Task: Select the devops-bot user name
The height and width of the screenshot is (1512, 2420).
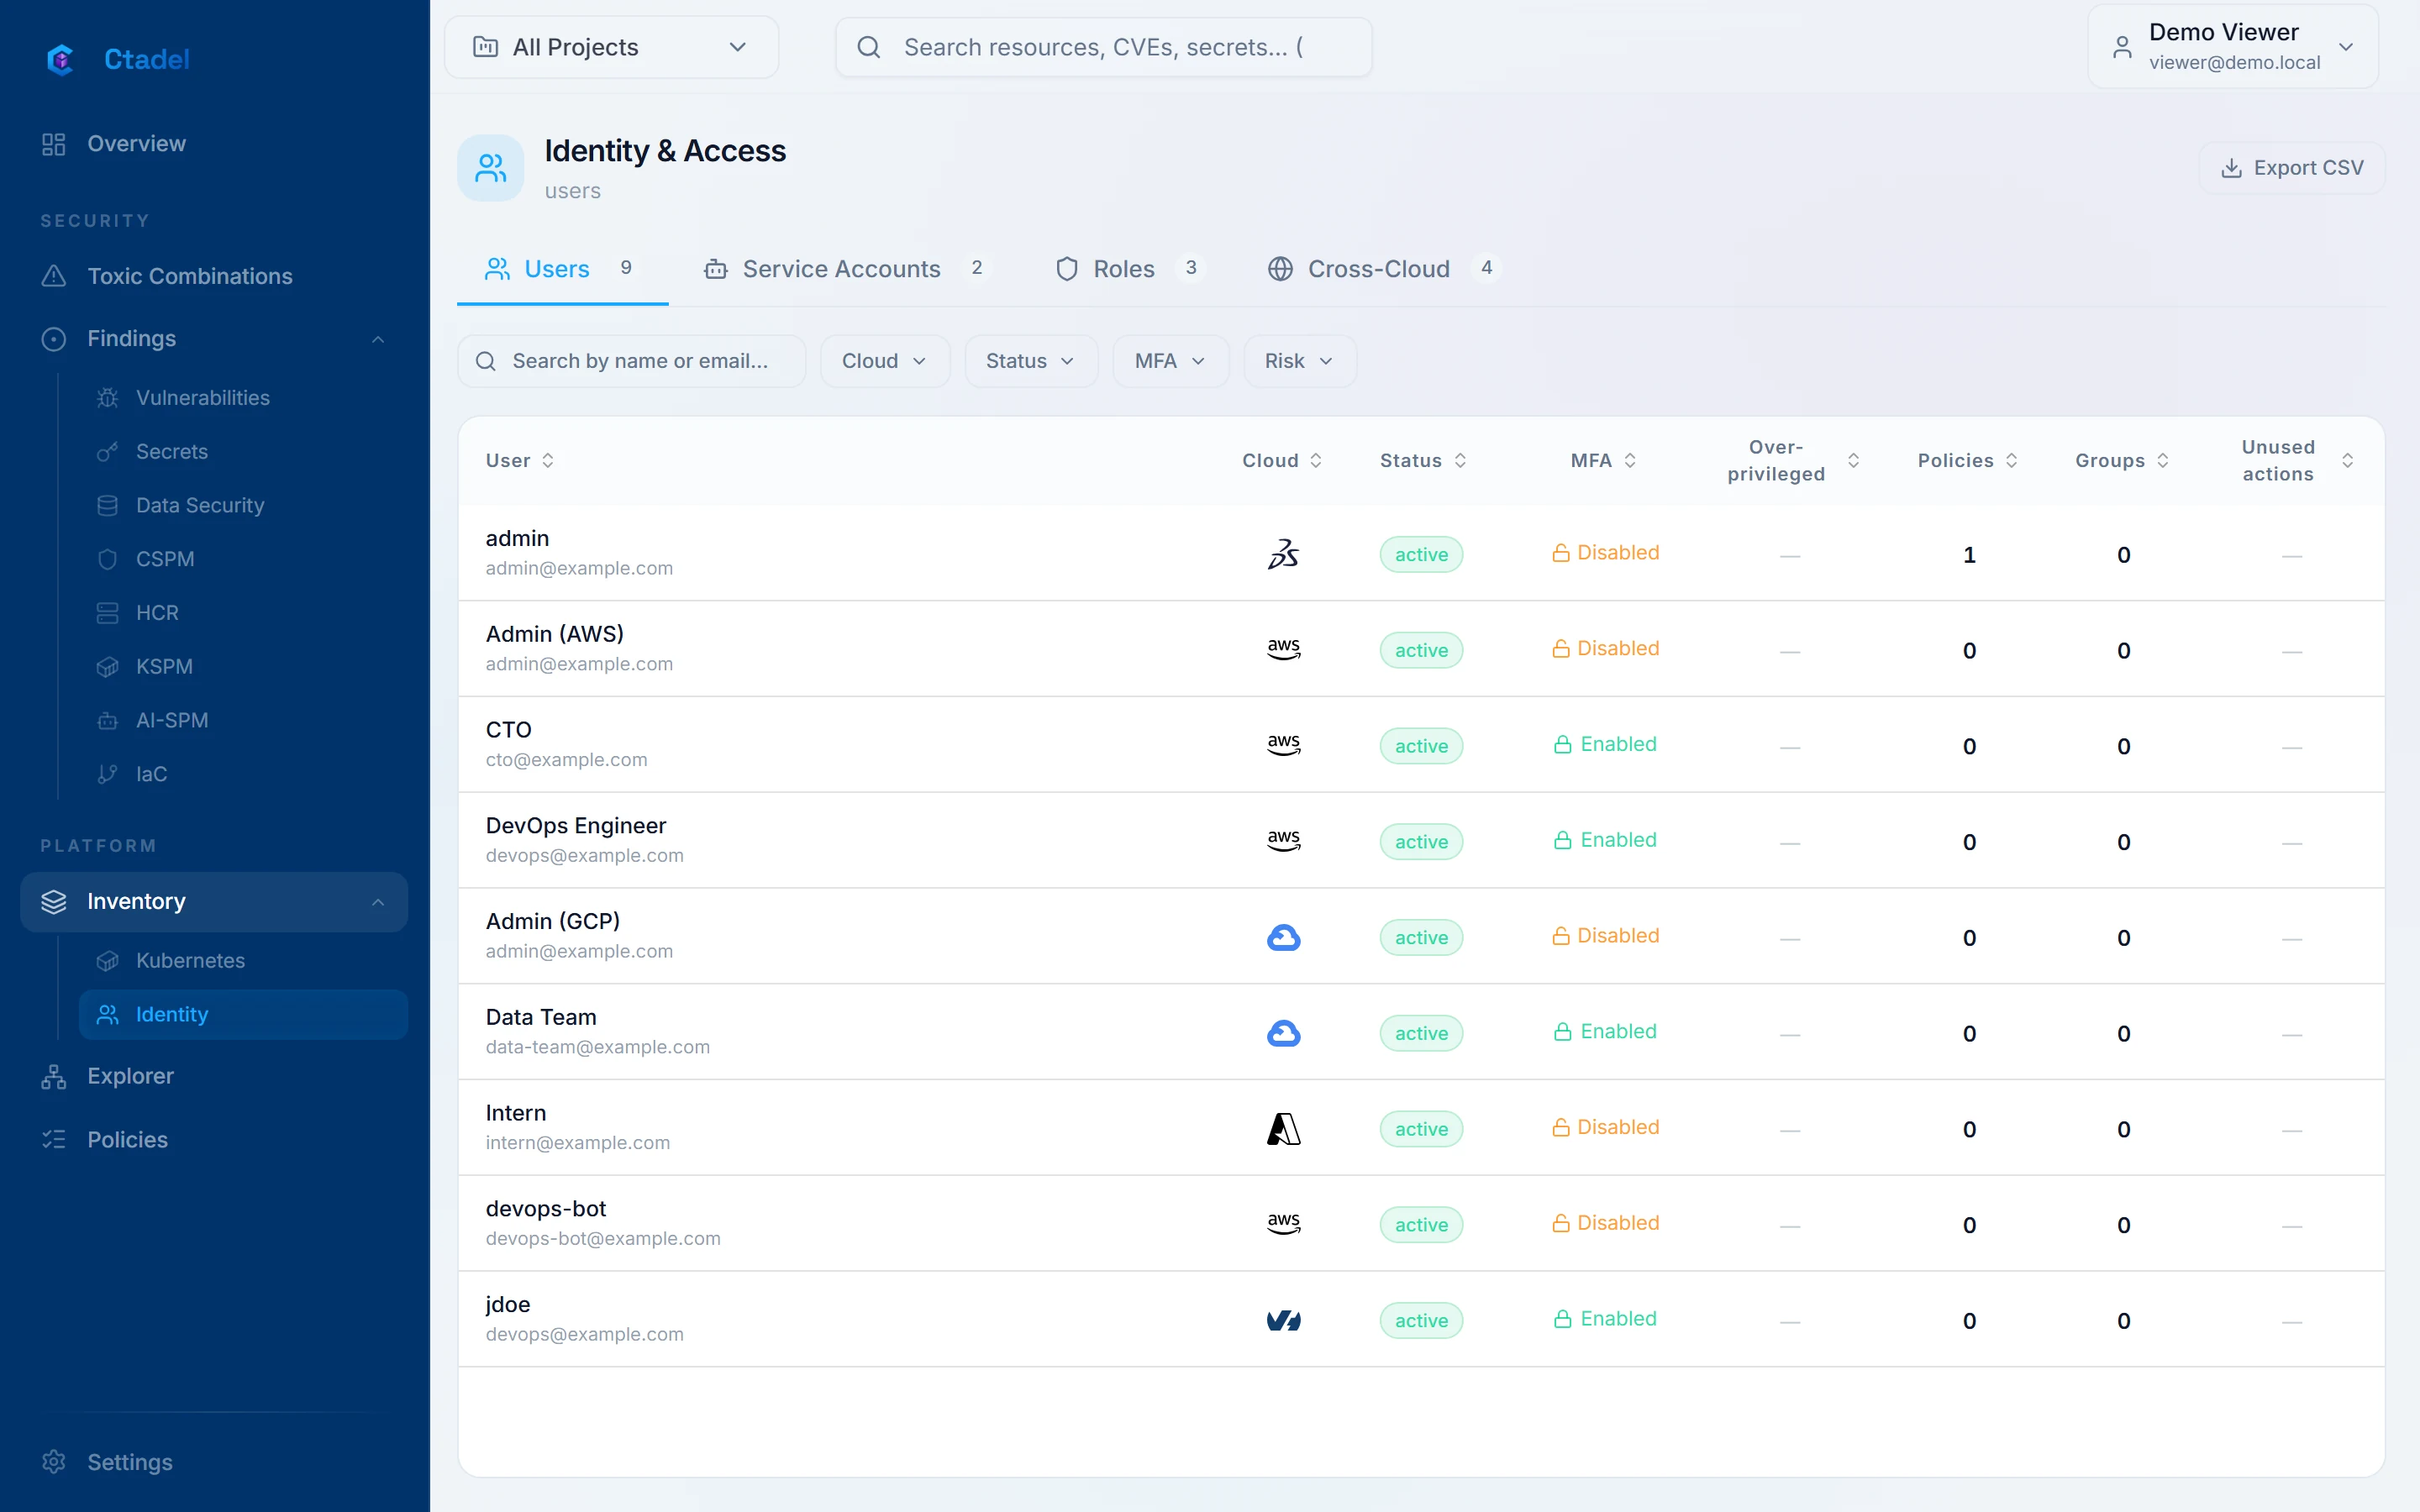Action: [x=546, y=1209]
